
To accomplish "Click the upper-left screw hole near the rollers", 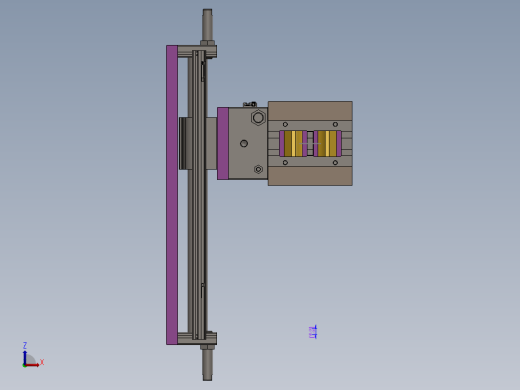I will coord(285,124).
